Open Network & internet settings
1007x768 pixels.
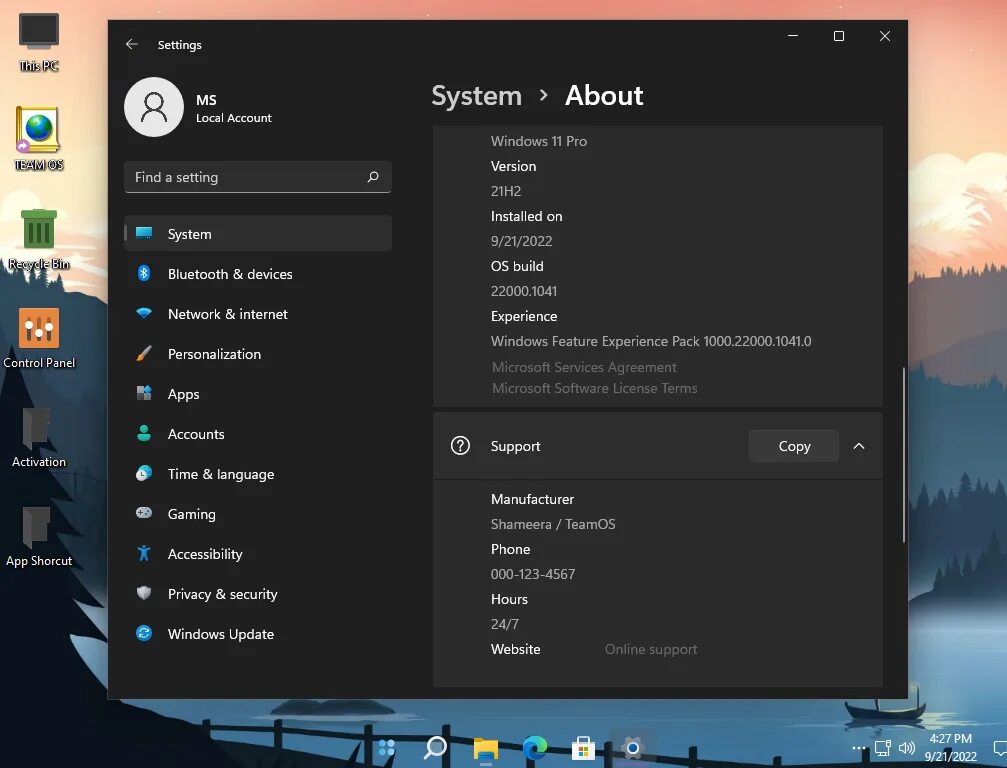[258, 314]
